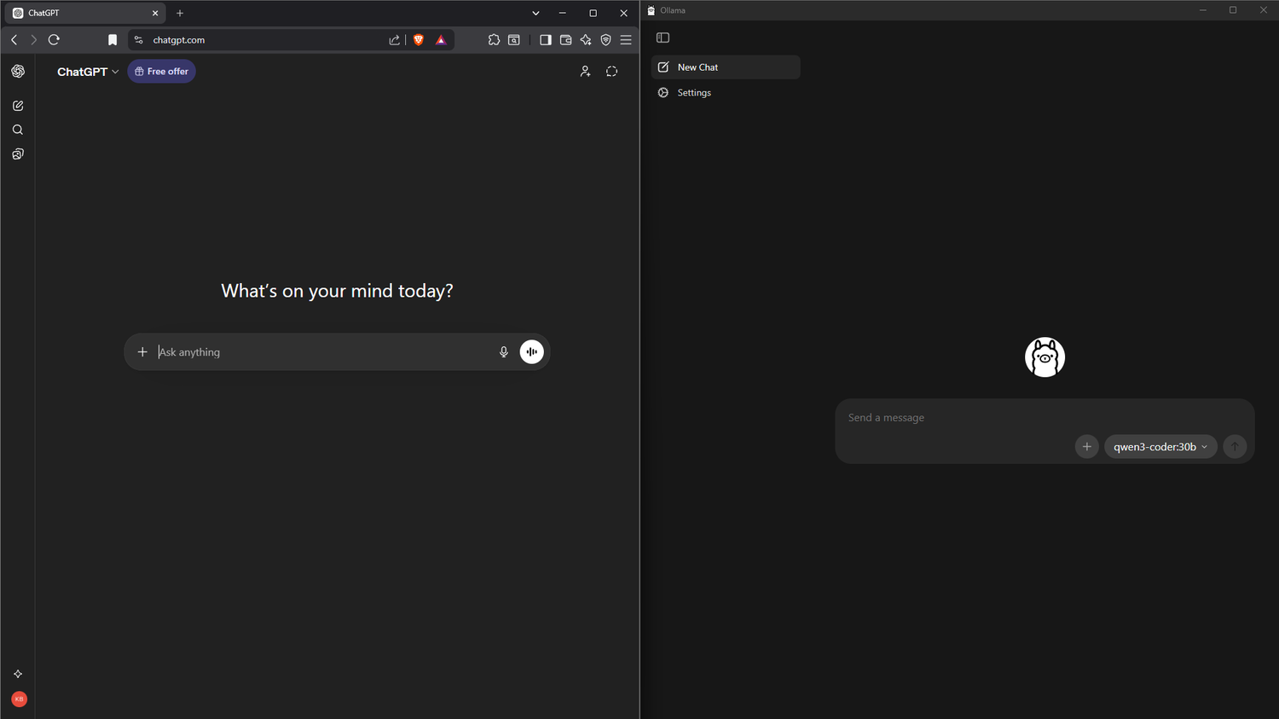Image resolution: width=1279 pixels, height=719 pixels.
Task: Close the ChatGPT browser tab
Action: [155, 13]
